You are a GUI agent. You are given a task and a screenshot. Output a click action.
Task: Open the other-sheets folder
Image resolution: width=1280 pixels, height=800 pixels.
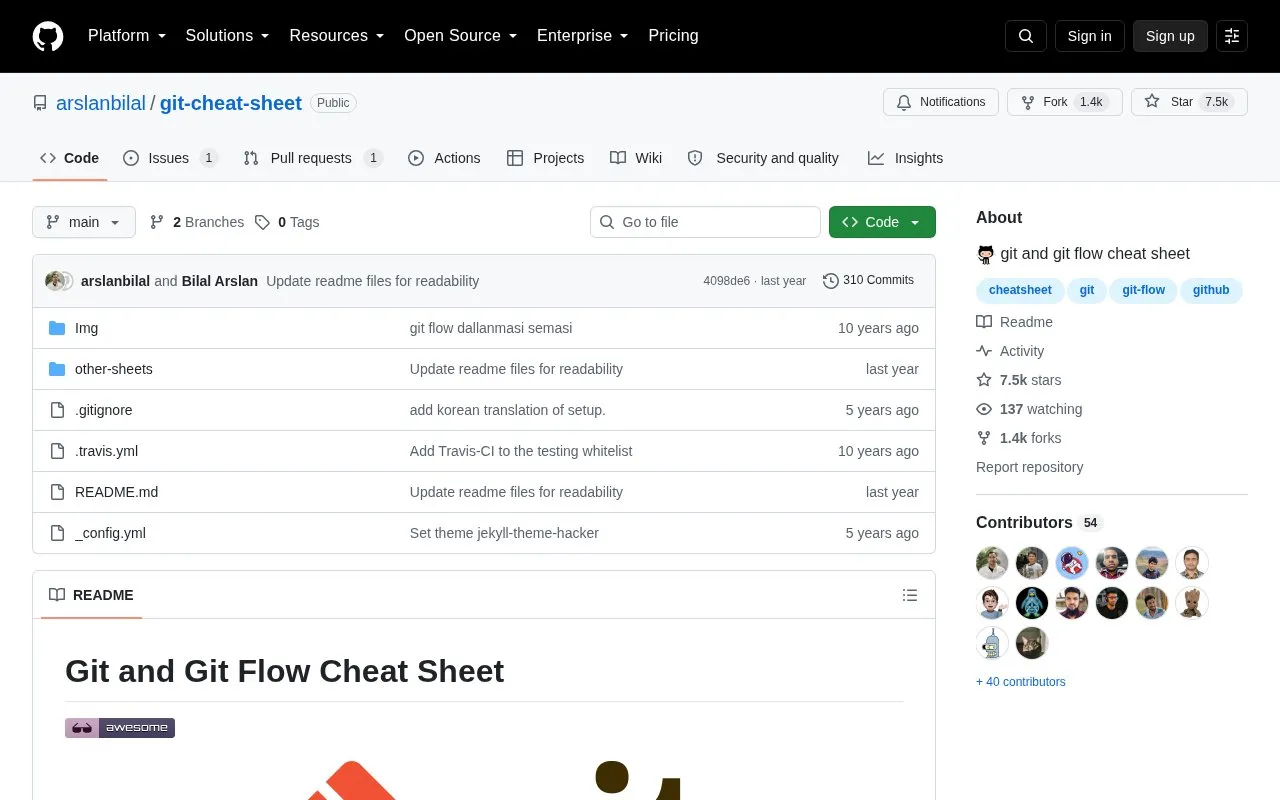(114, 369)
